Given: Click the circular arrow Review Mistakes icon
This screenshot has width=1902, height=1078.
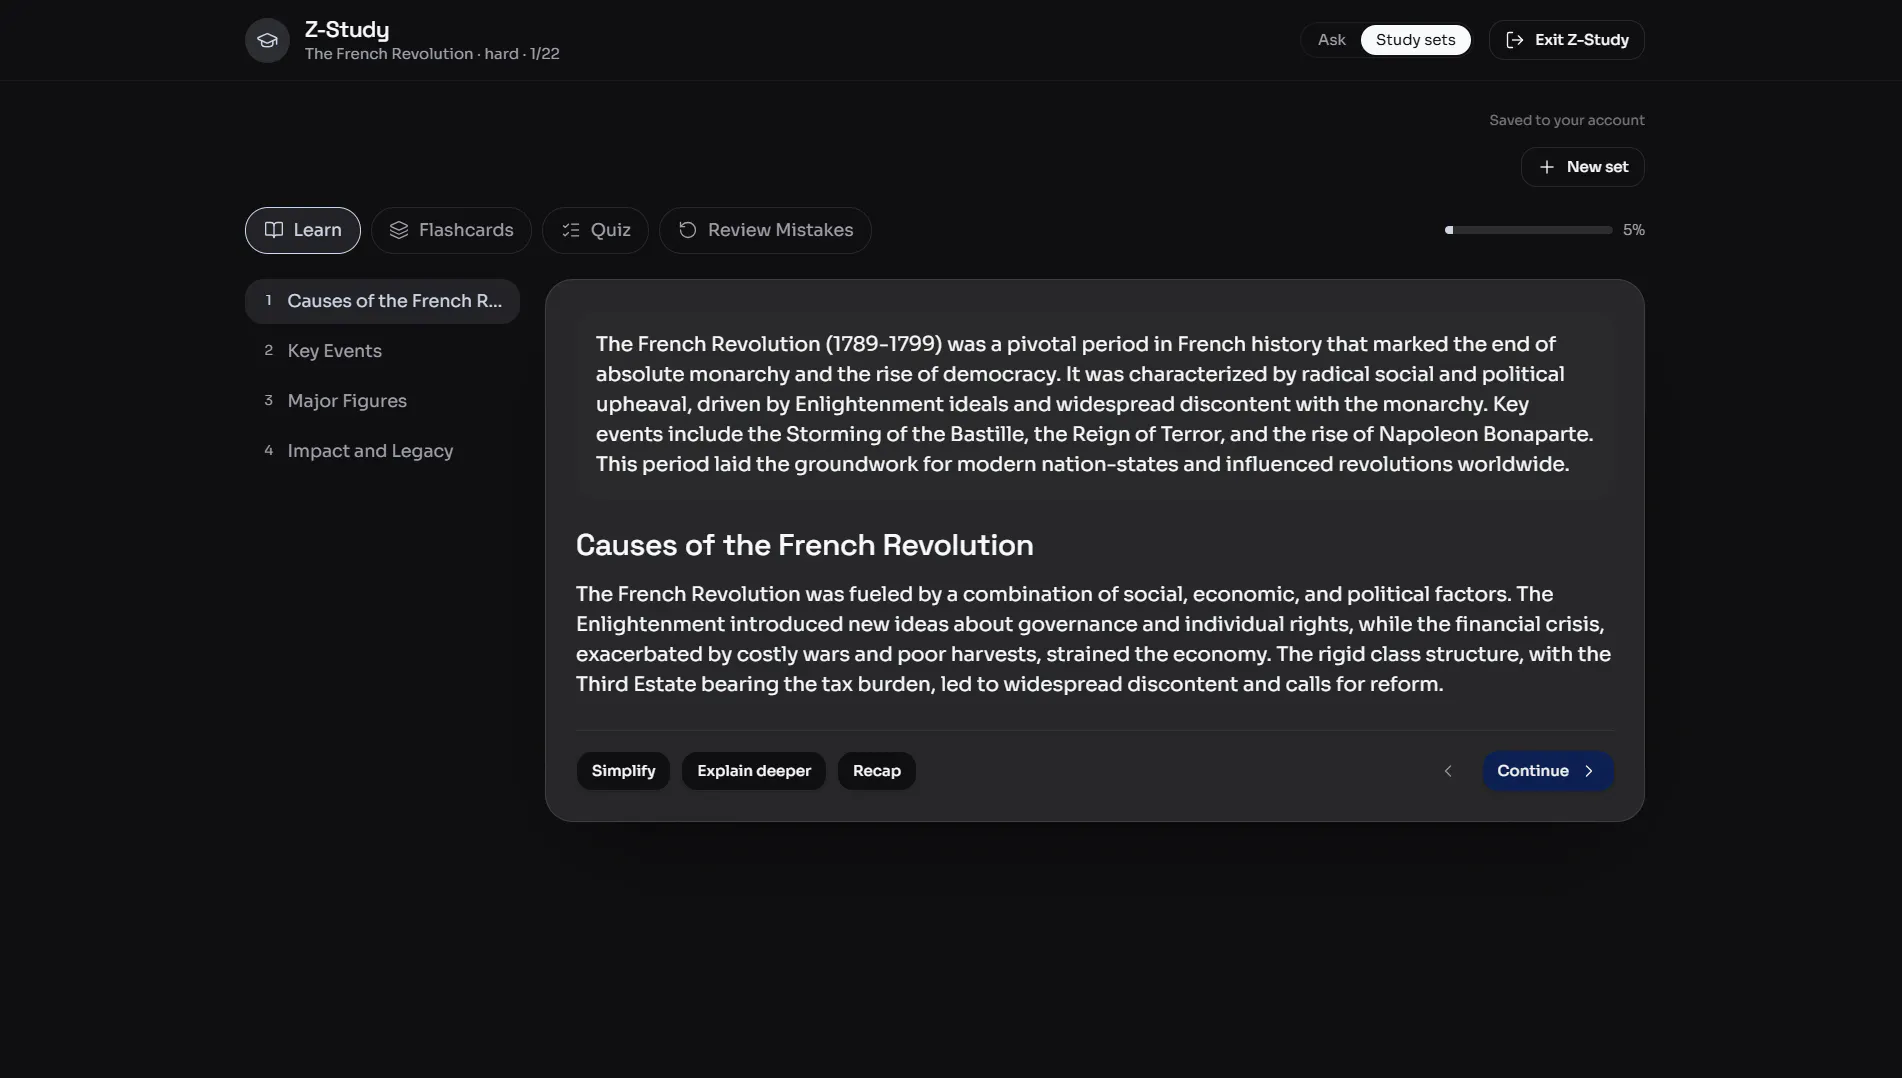Looking at the screenshot, I should [x=687, y=230].
